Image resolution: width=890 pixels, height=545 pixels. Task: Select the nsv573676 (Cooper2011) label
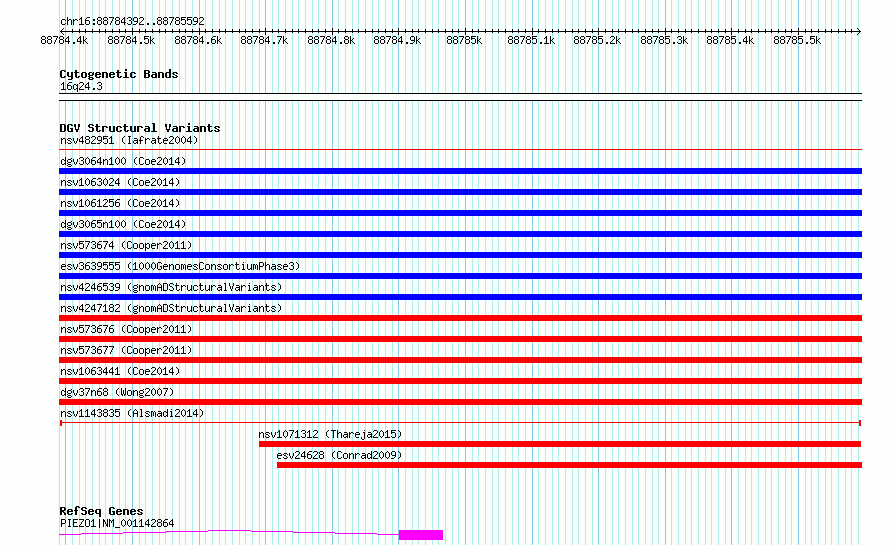point(126,329)
